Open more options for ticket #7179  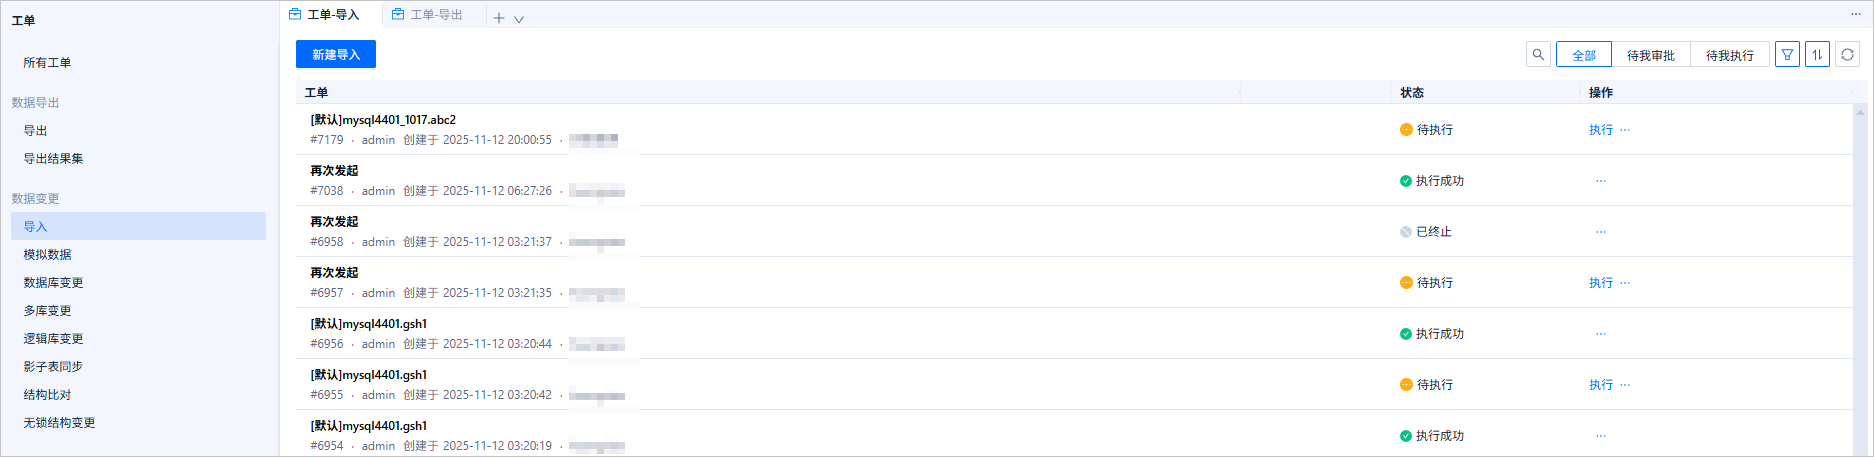1625,130
